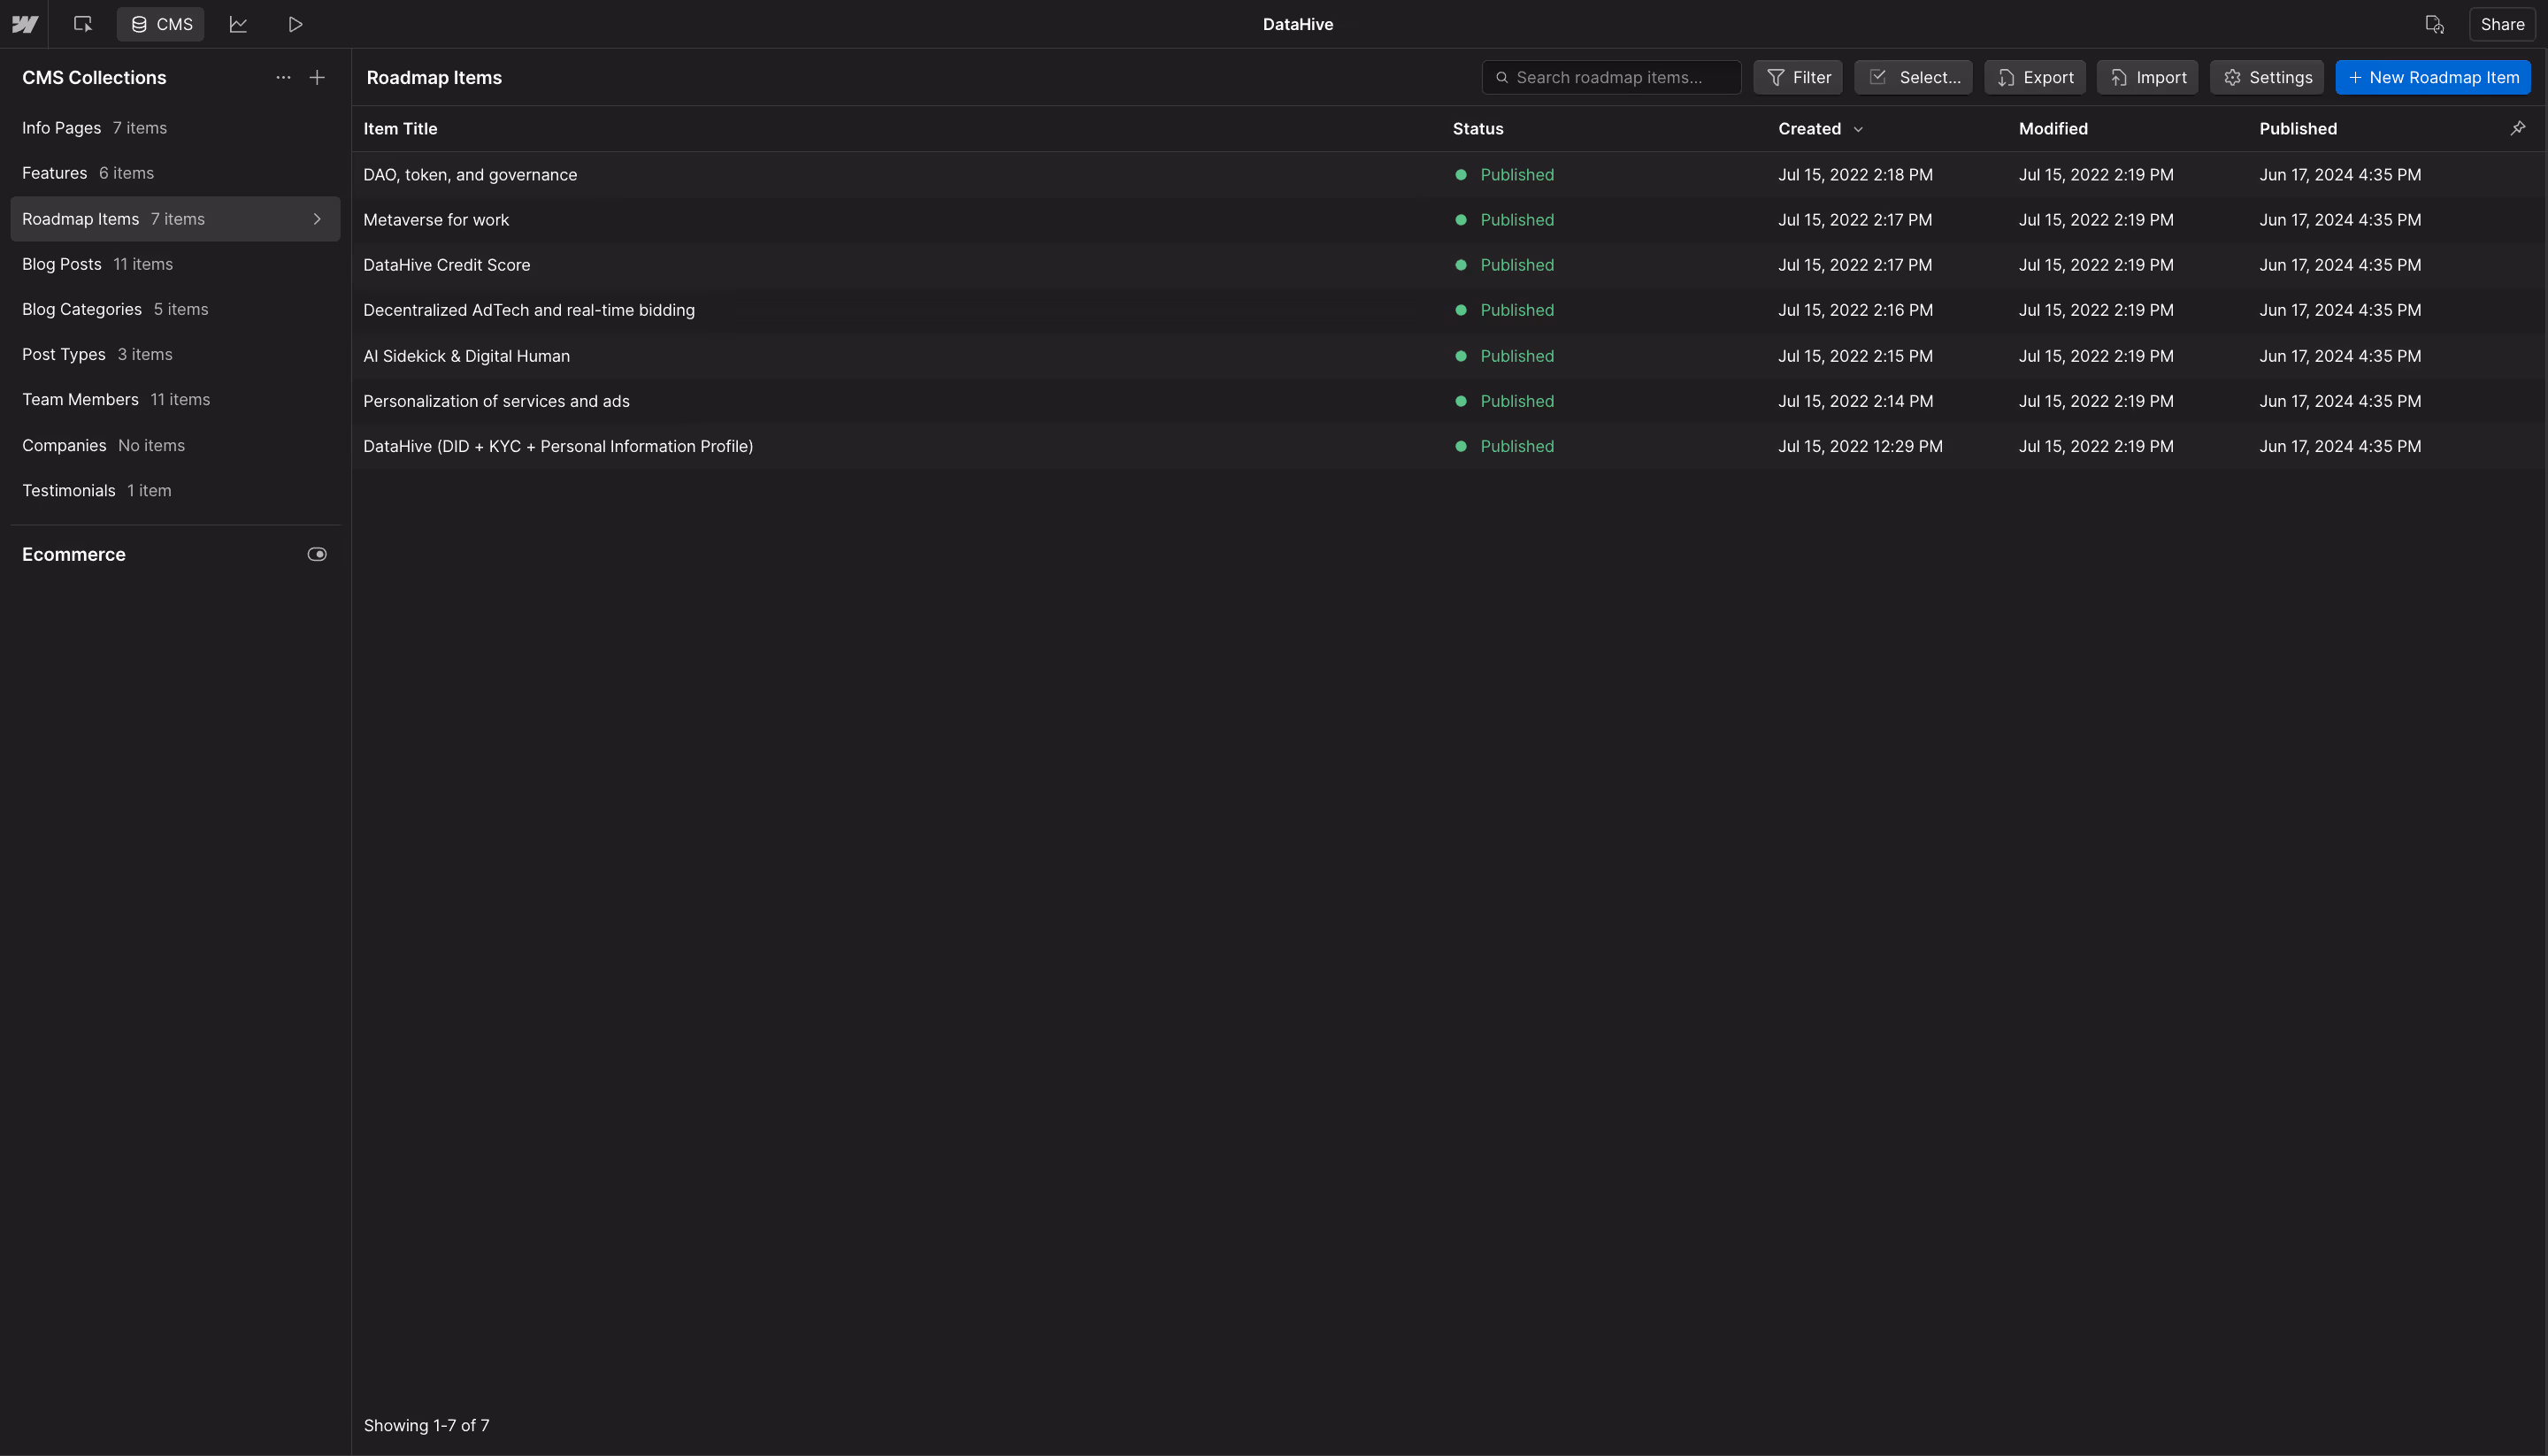Click the New Roadmap Item button
Viewport: 2548px width, 1456px height.
[x=2433, y=77]
